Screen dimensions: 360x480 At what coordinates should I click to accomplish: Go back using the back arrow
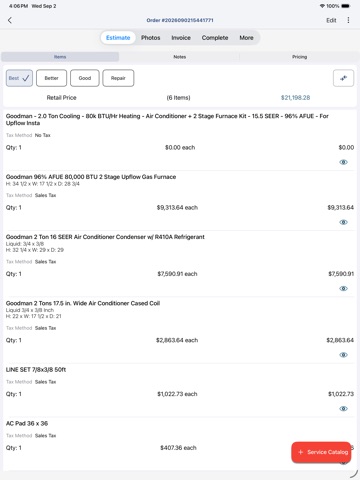tap(10, 20)
